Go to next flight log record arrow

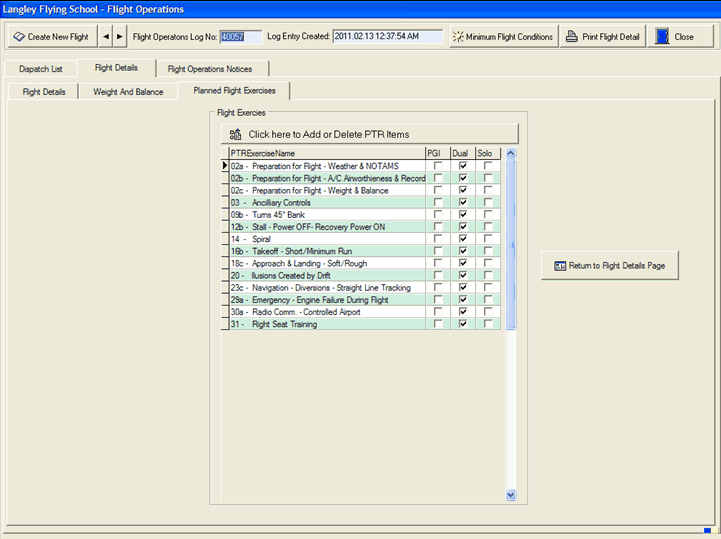pyautogui.click(x=121, y=37)
